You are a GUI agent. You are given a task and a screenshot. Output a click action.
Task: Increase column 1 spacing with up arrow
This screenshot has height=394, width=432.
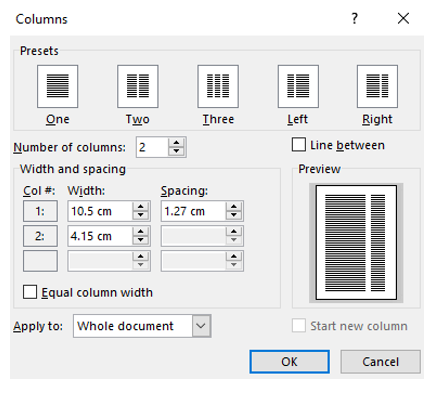coord(234,207)
